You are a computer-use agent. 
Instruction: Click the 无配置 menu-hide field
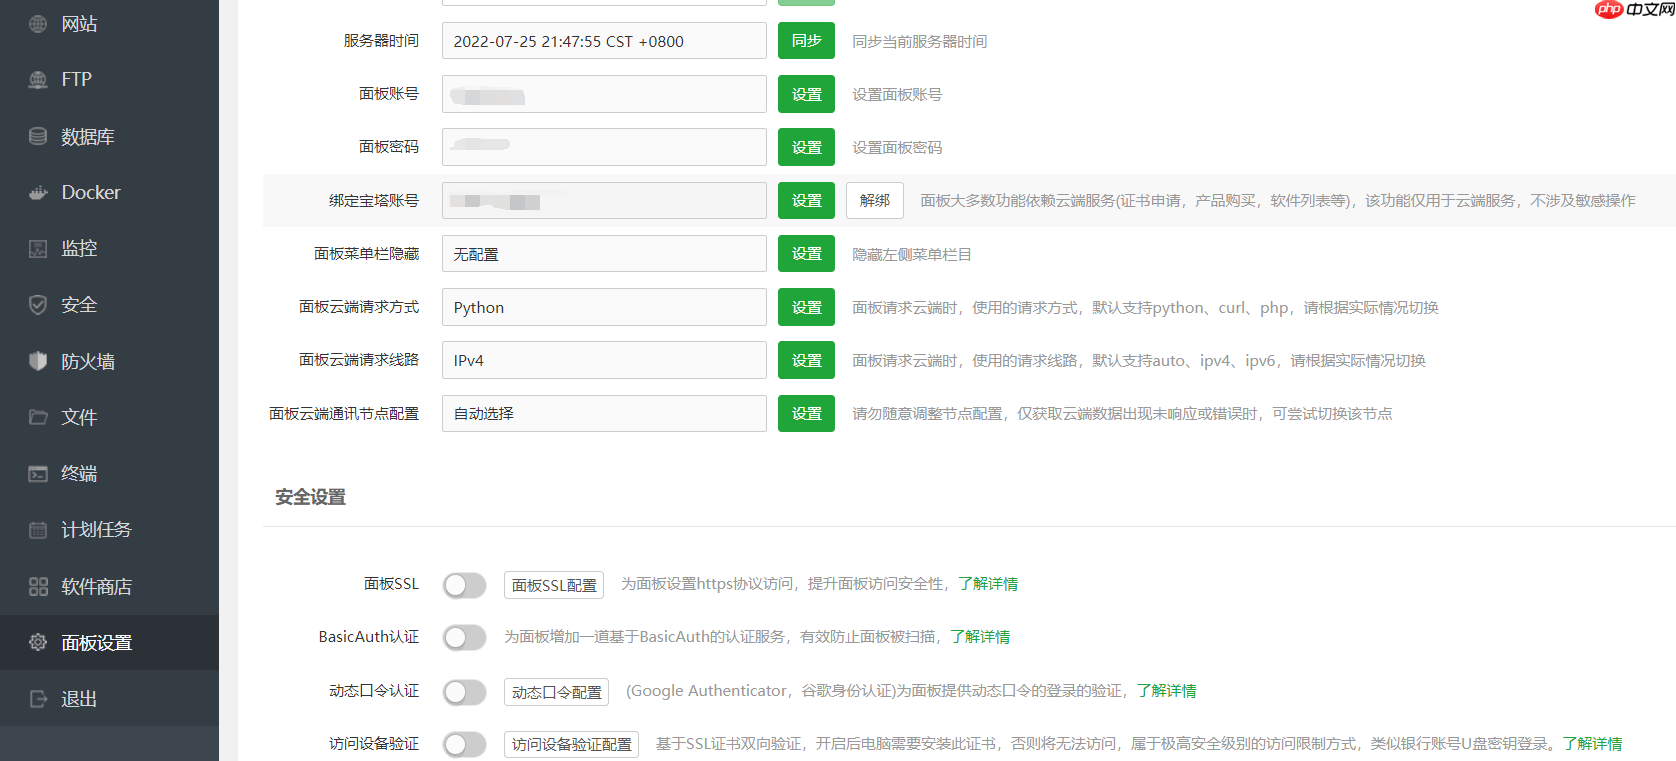point(604,254)
